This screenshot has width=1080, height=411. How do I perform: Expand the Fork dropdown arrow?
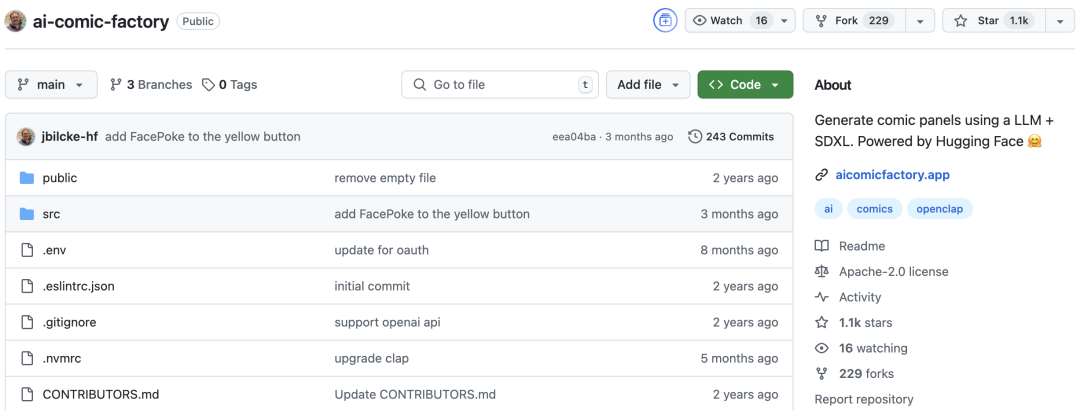(920, 21)
